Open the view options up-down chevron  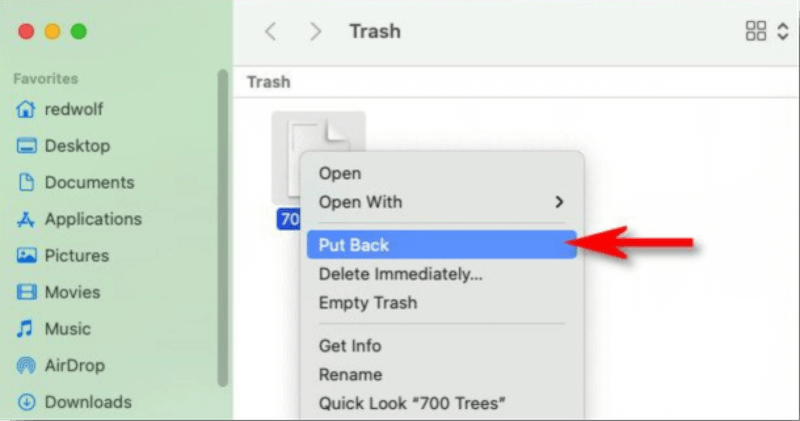782,32
